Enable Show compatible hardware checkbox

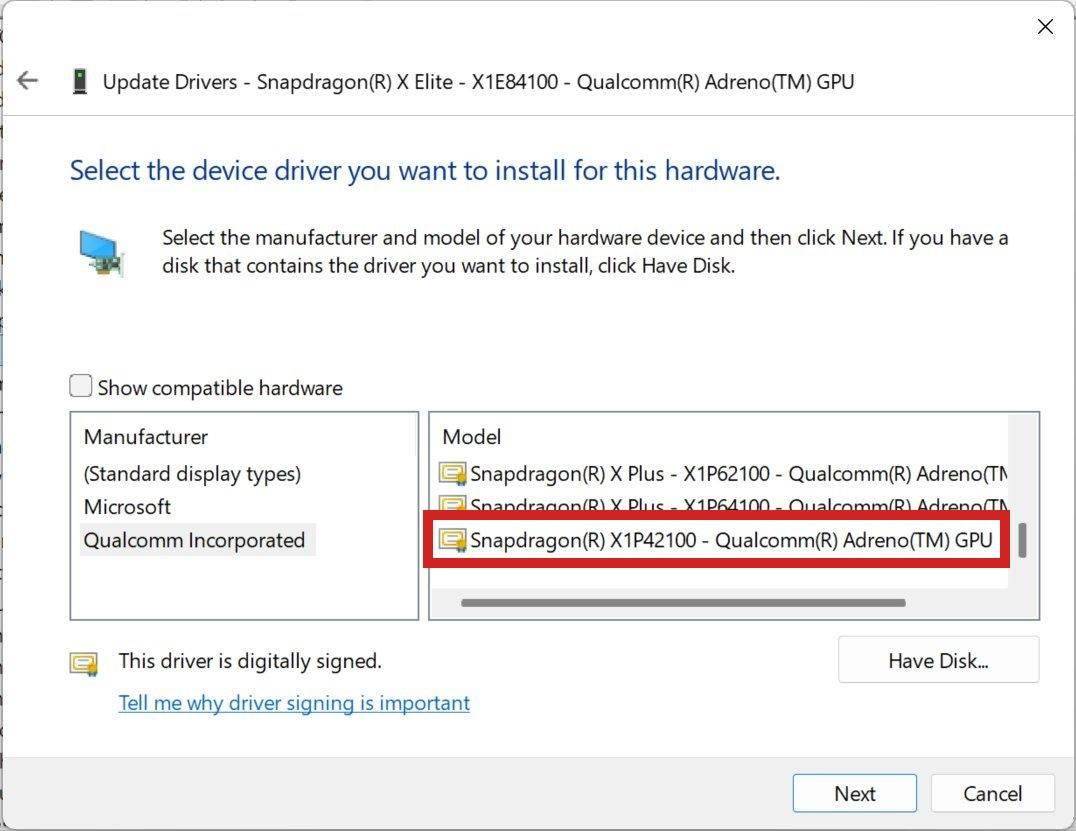(80, 386)
